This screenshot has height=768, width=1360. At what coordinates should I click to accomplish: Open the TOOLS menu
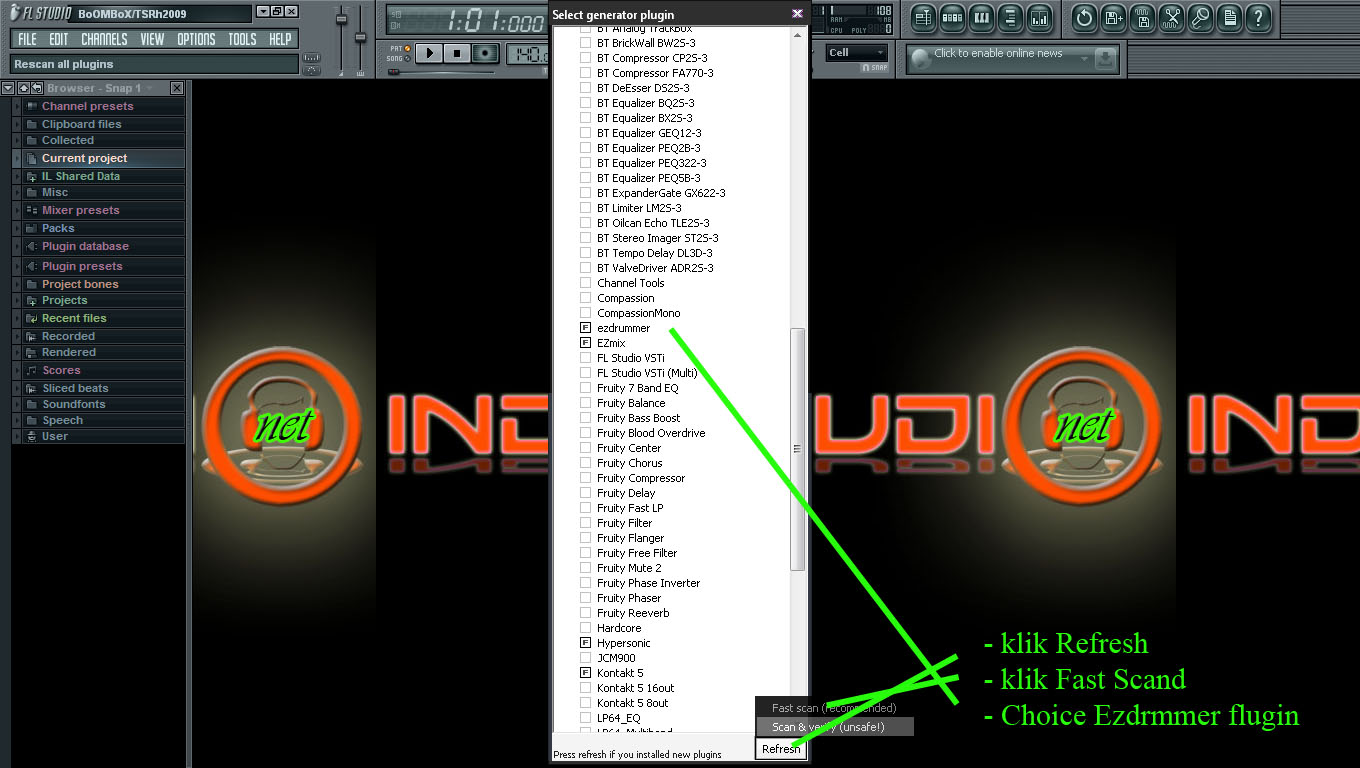click(242, 39)
